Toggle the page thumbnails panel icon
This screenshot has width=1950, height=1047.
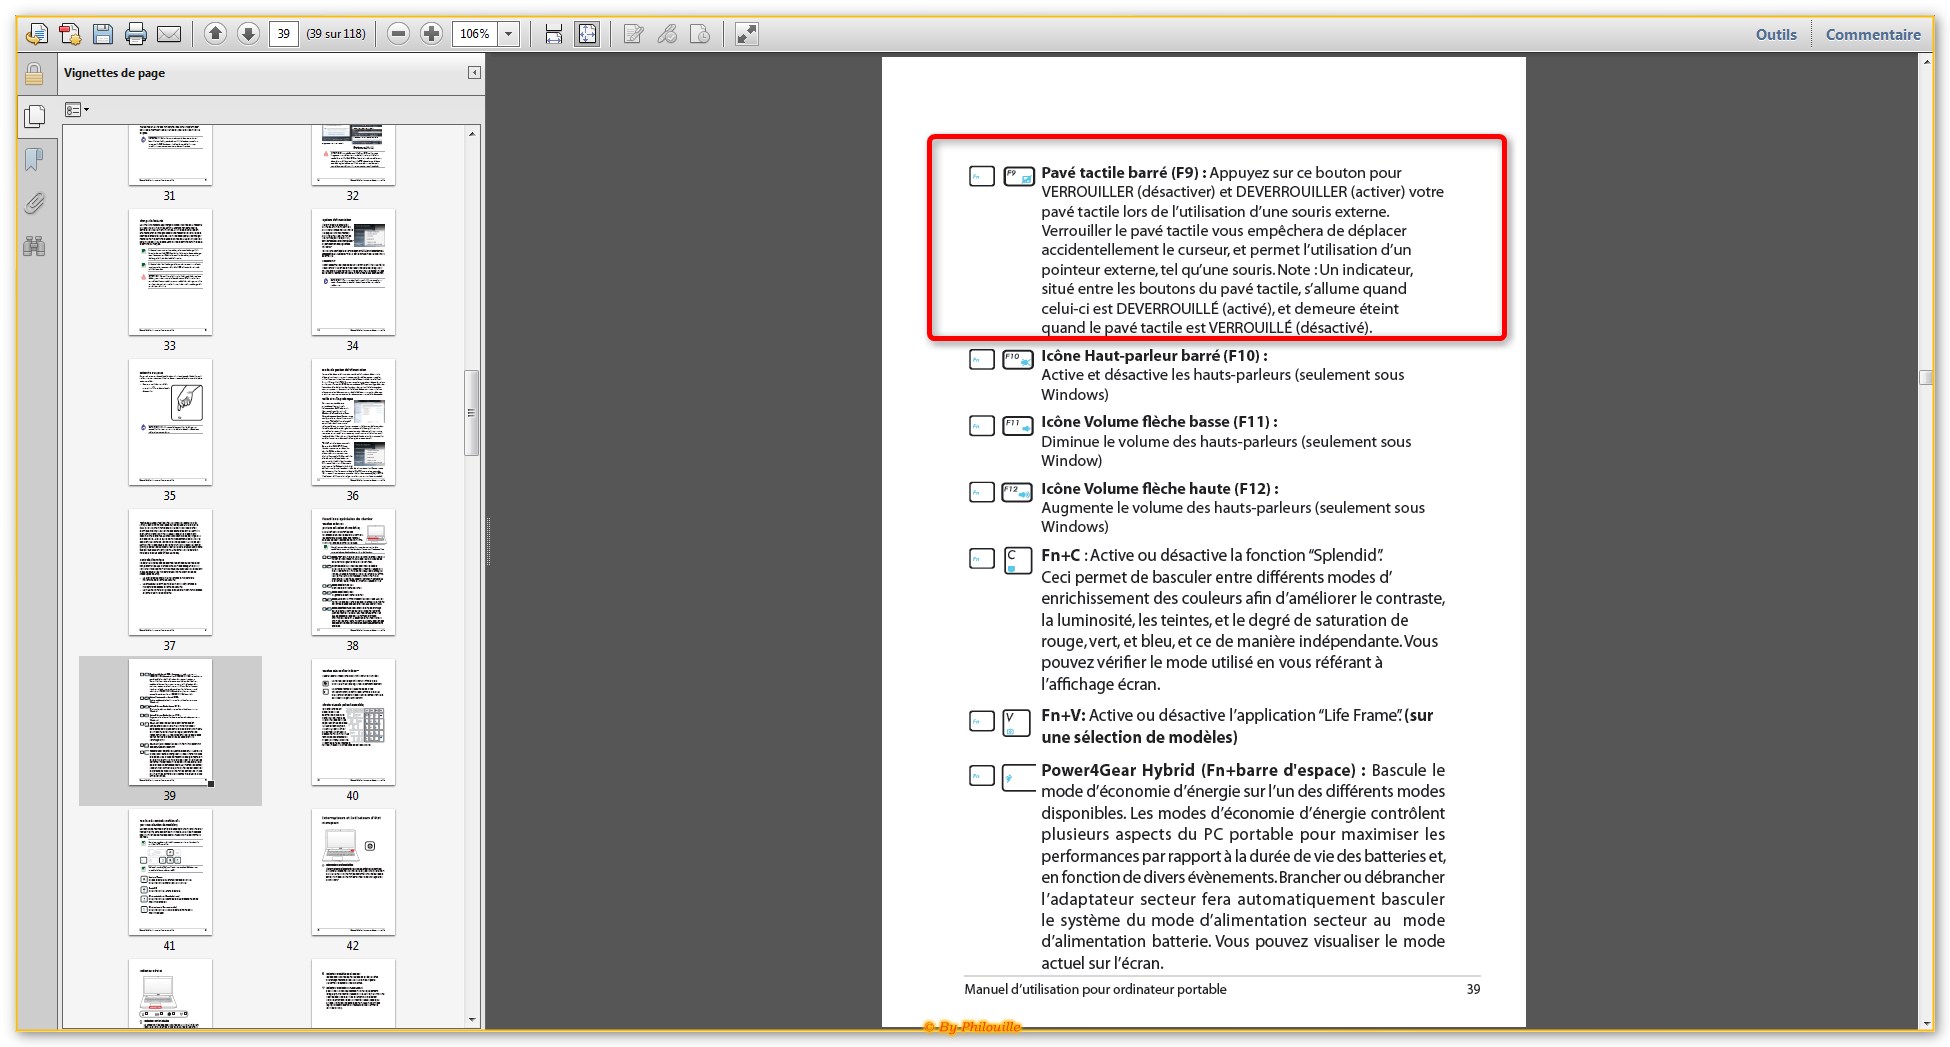pyautogui.click(x=34, y=117)
